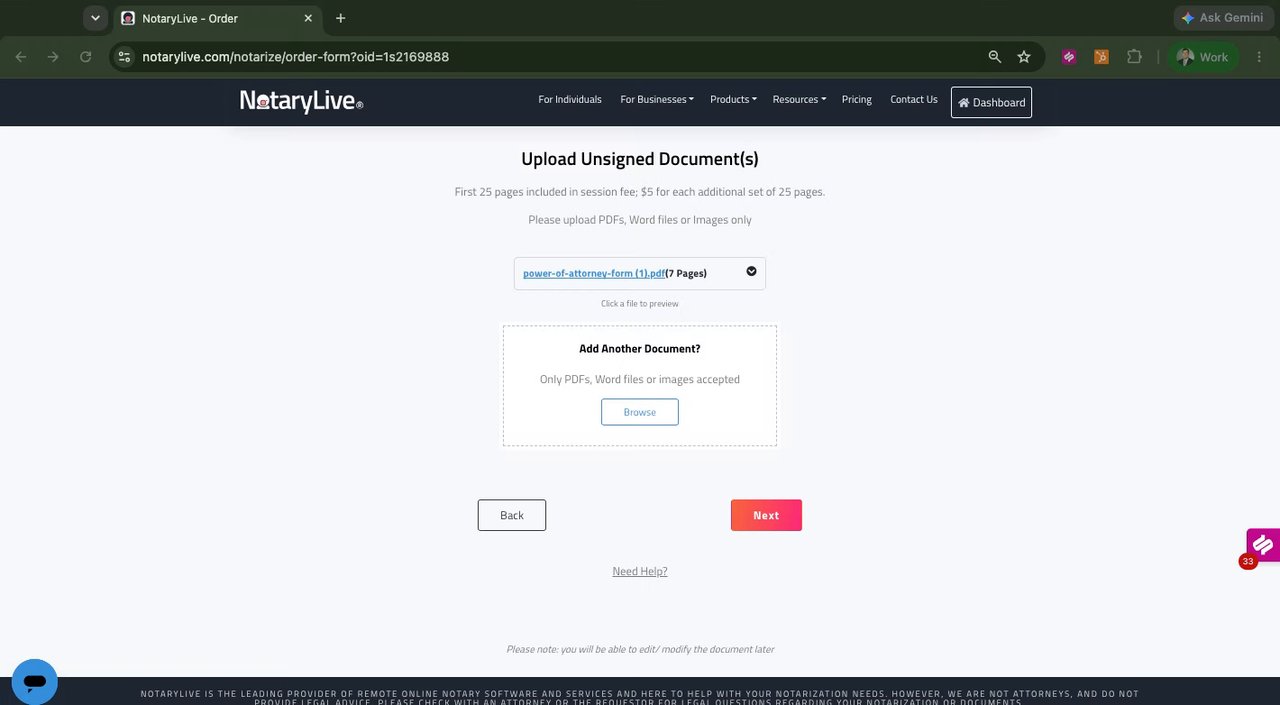Screen dimensions: 1280x705
Task: Click the Back button
Action: click(x=512, y=515)
